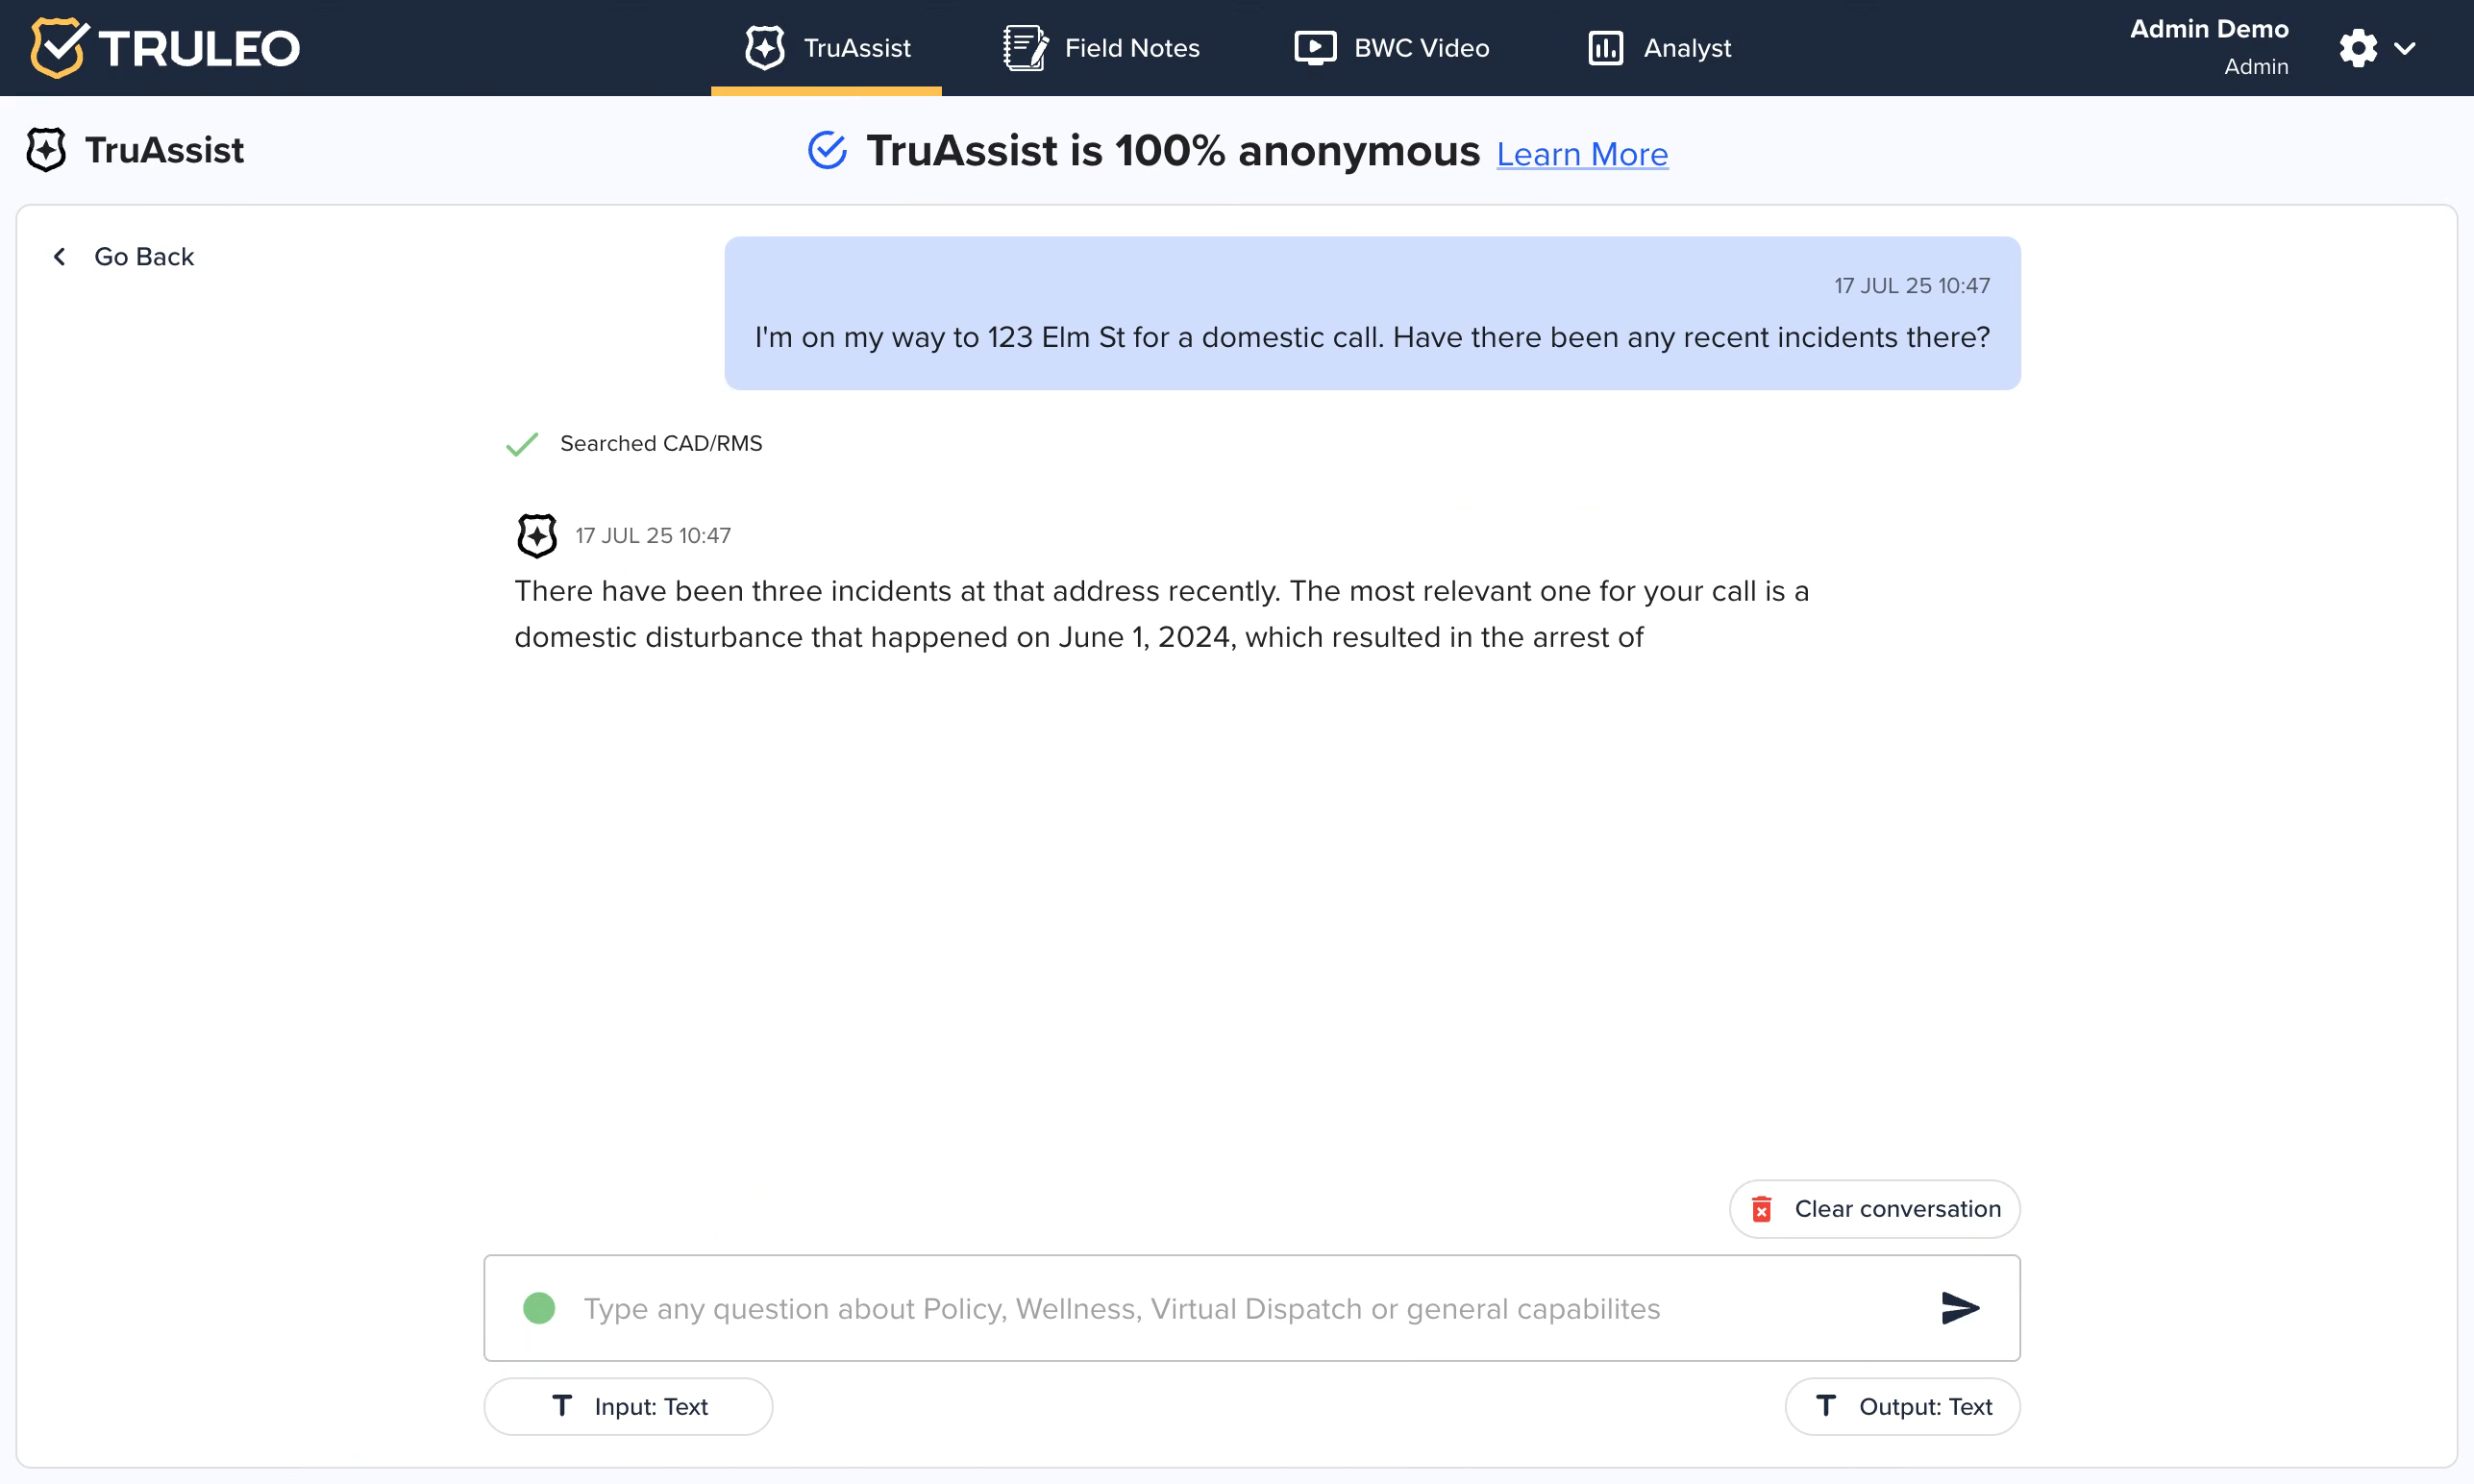
Task: Switch to Field Notes tab
Action: (x=1101, y=47)
